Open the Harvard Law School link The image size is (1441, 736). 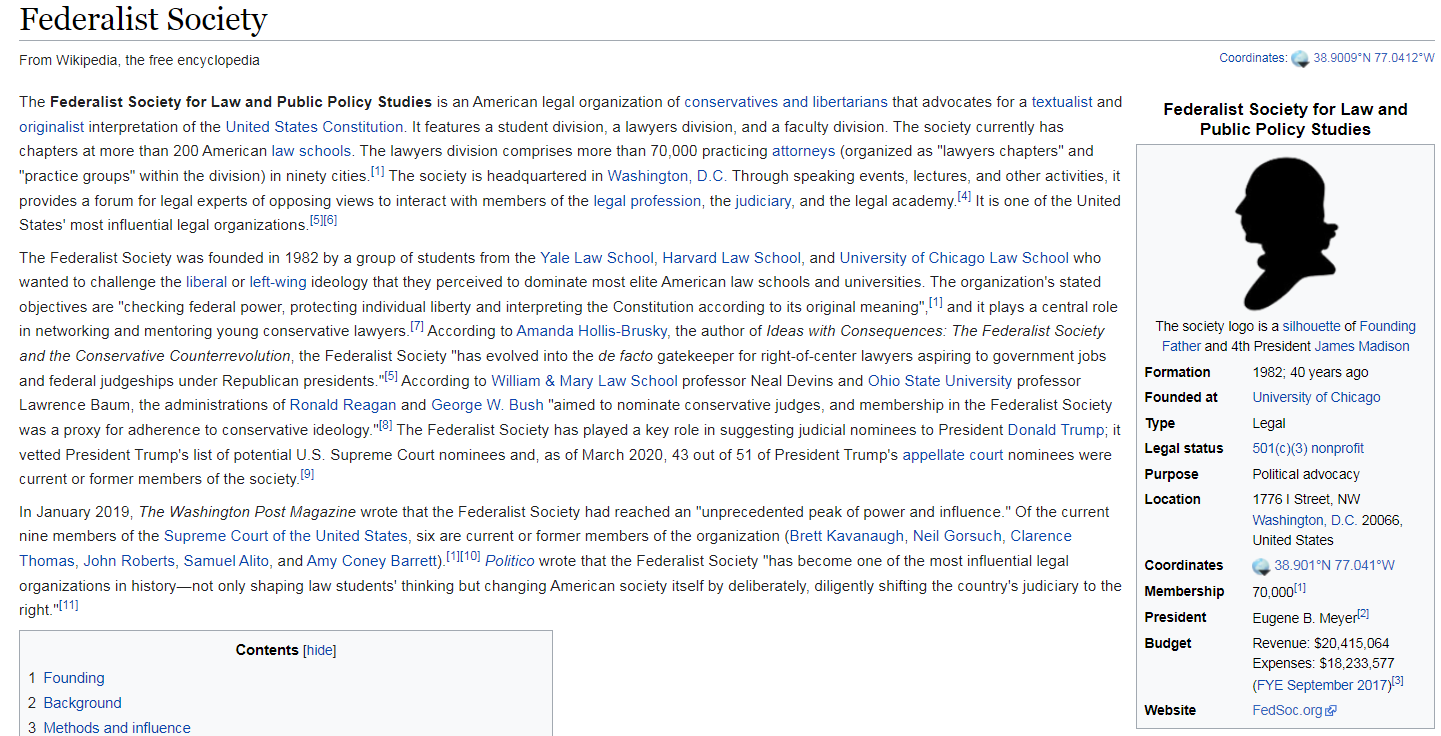coord(732,258)
